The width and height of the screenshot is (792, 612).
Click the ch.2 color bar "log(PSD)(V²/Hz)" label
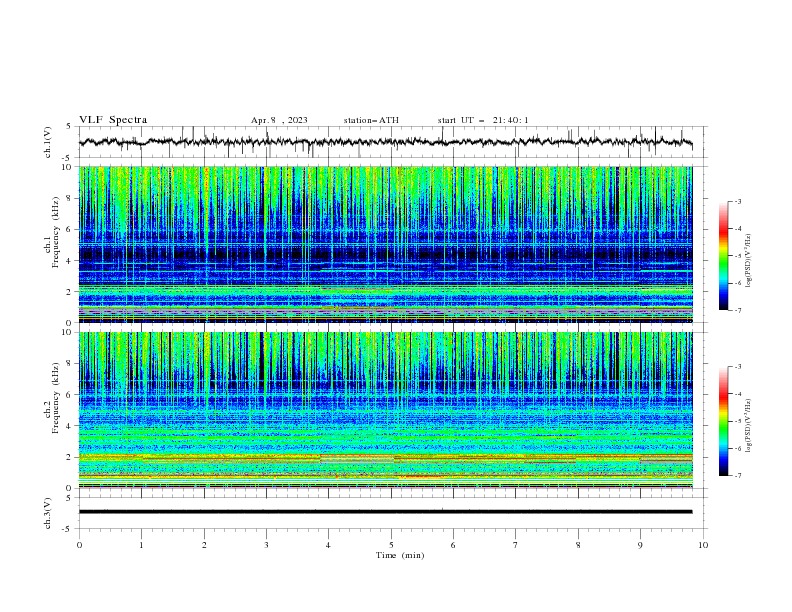point(749,426)
